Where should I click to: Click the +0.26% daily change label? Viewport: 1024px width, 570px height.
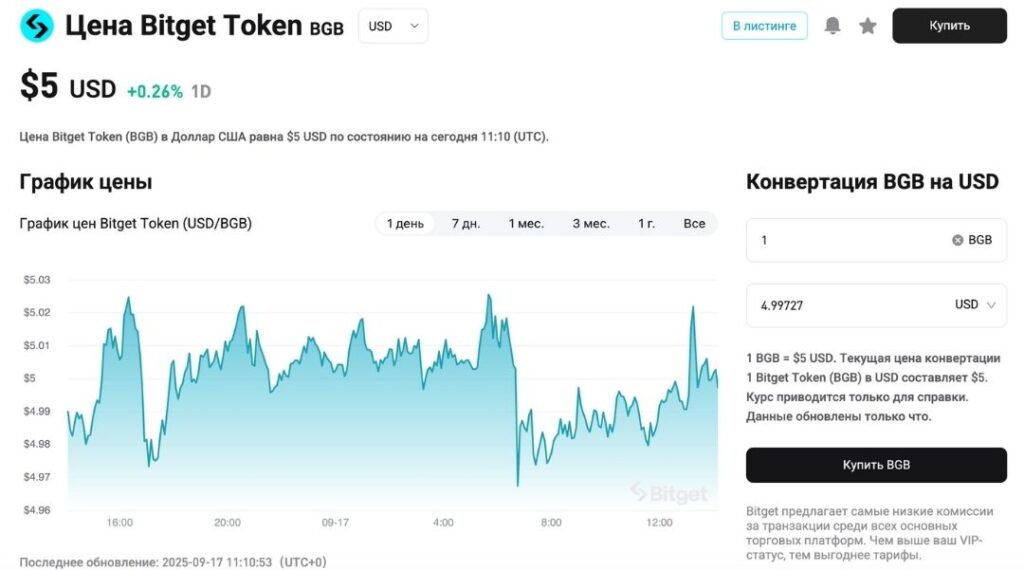point(155,91)
